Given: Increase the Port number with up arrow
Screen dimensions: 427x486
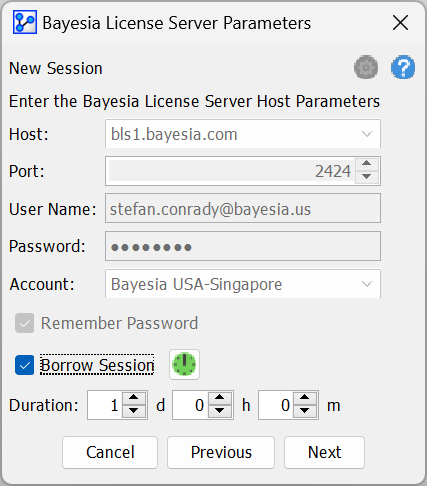Looking at the screenshot, I should 367,164.
